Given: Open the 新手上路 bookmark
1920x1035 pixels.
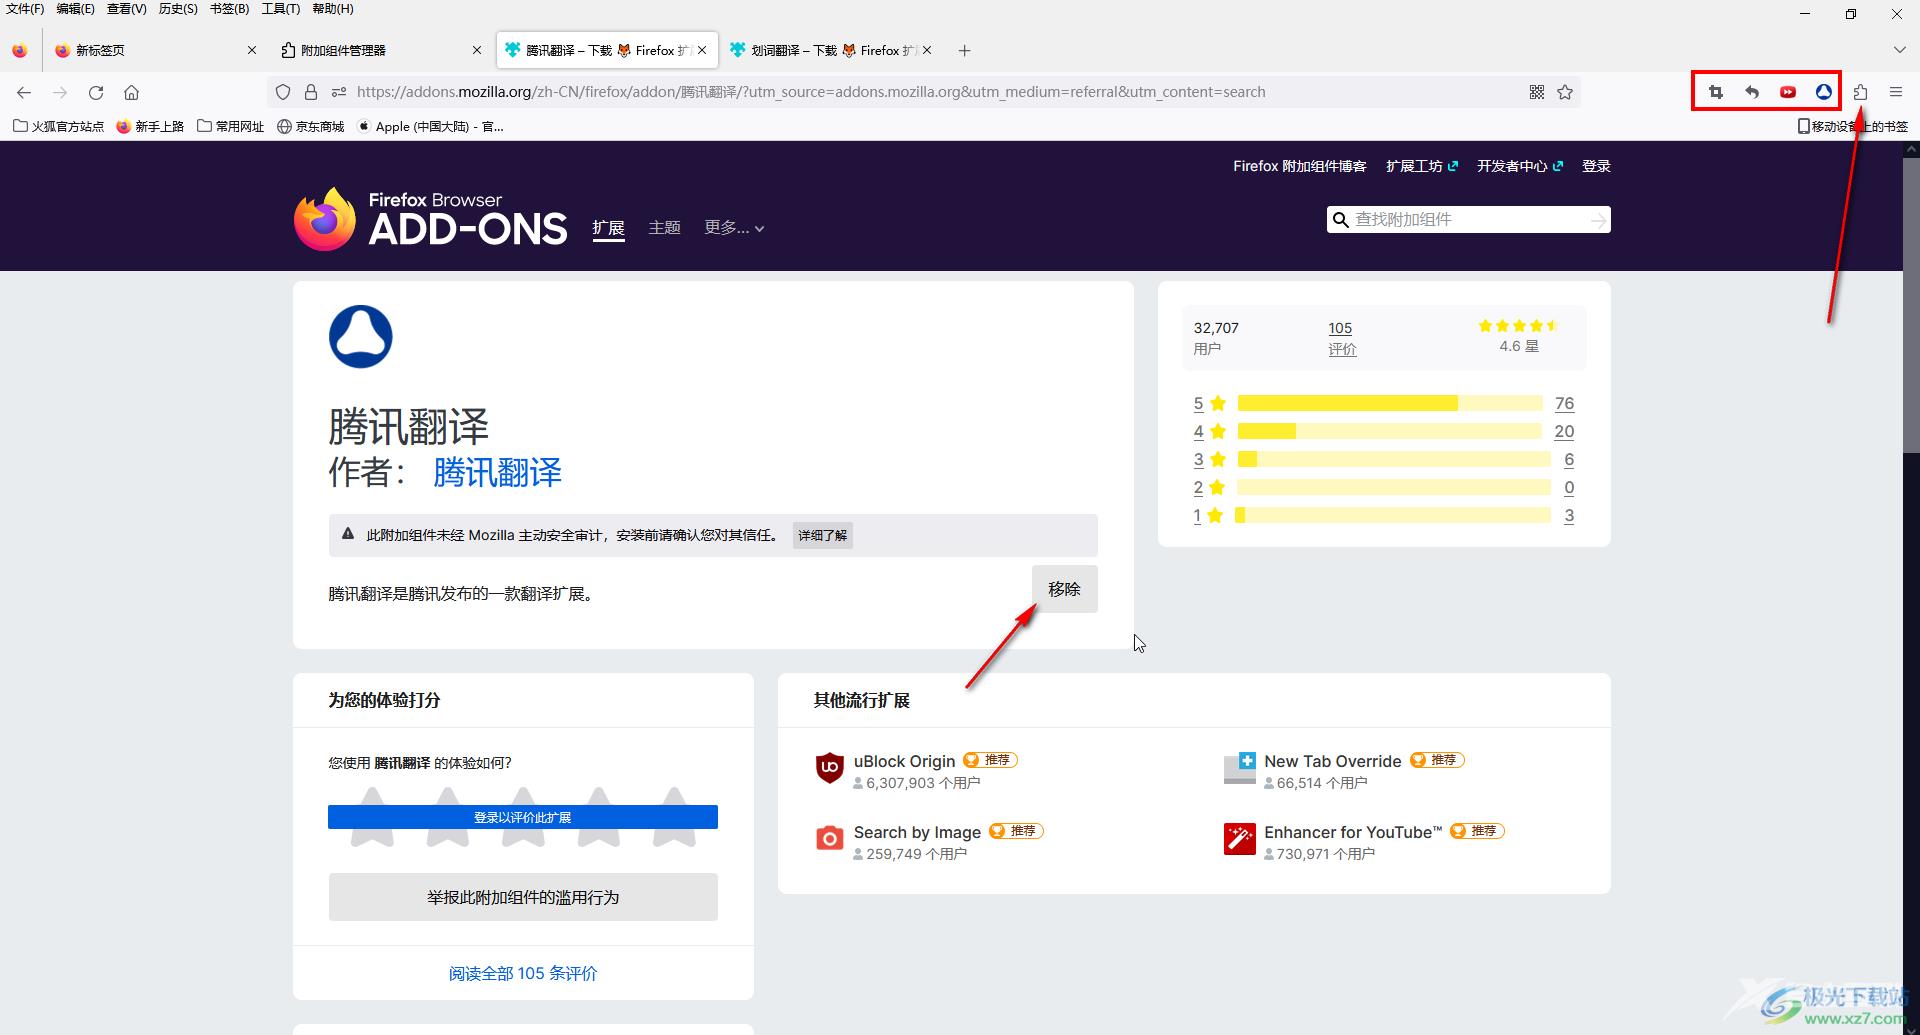Looking at the screenshot, I should (x=150, y=126).
